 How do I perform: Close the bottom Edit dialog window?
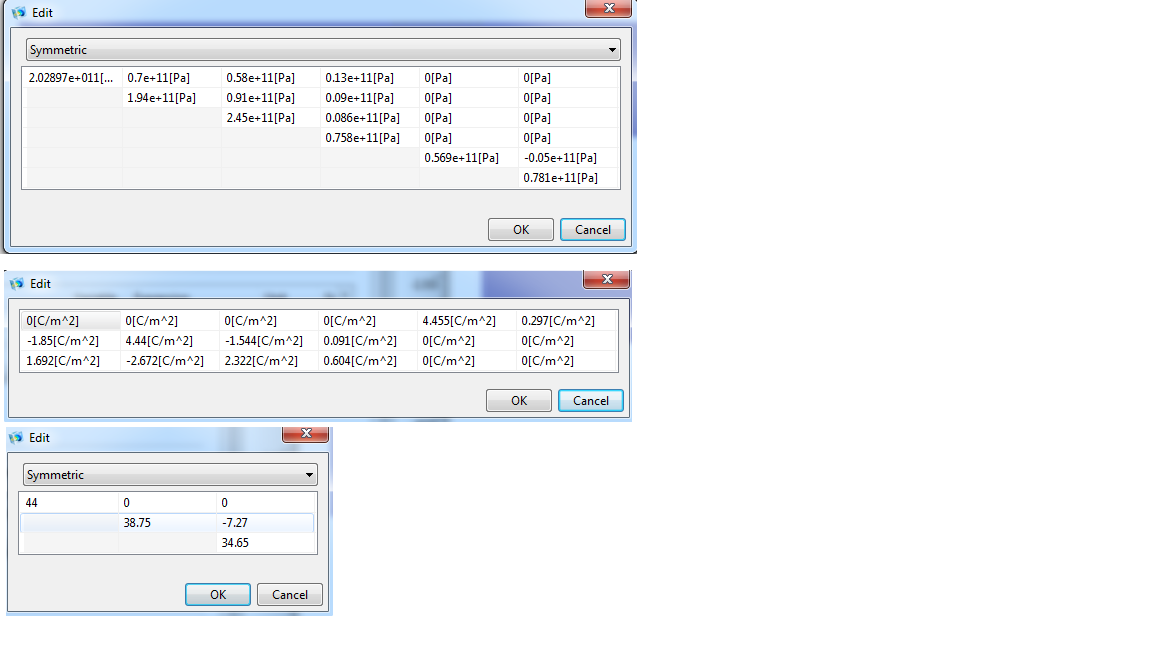[x=305, y=433]
